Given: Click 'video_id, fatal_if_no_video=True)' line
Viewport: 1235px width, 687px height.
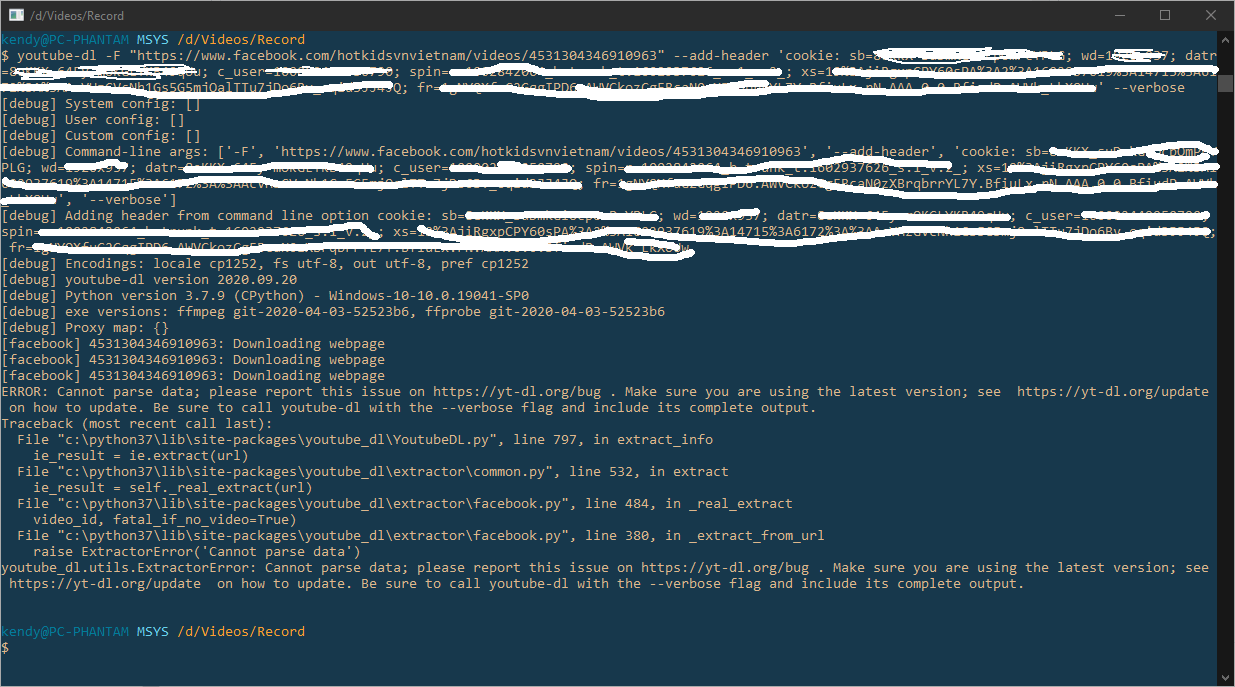Looking at the screenshot, I should point(165,520).
